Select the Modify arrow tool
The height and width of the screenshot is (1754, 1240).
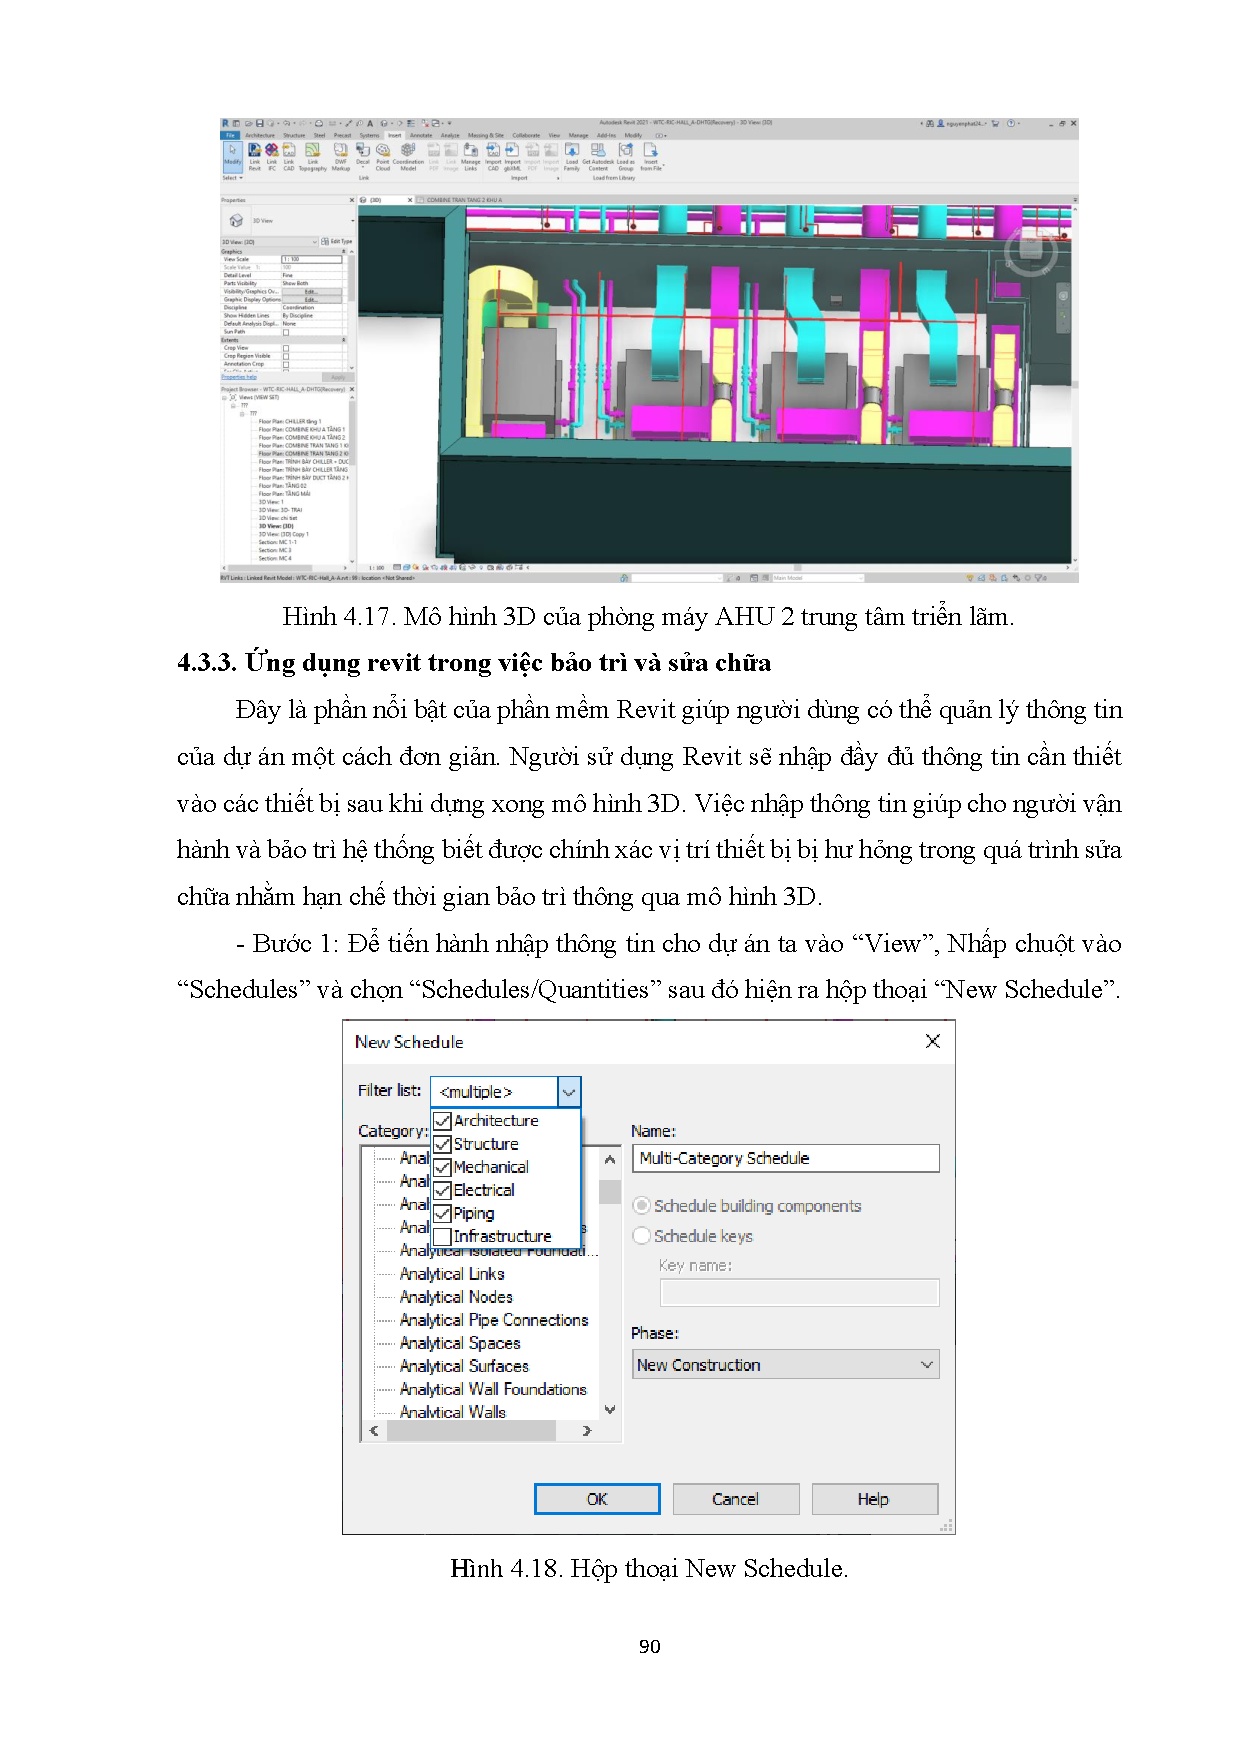coord(232,152)
